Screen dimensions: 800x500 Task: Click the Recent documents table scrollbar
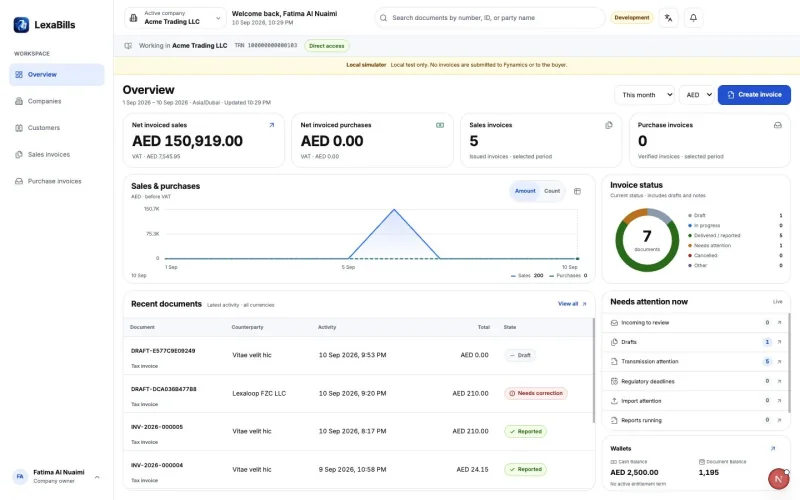(x=593, y=370)
